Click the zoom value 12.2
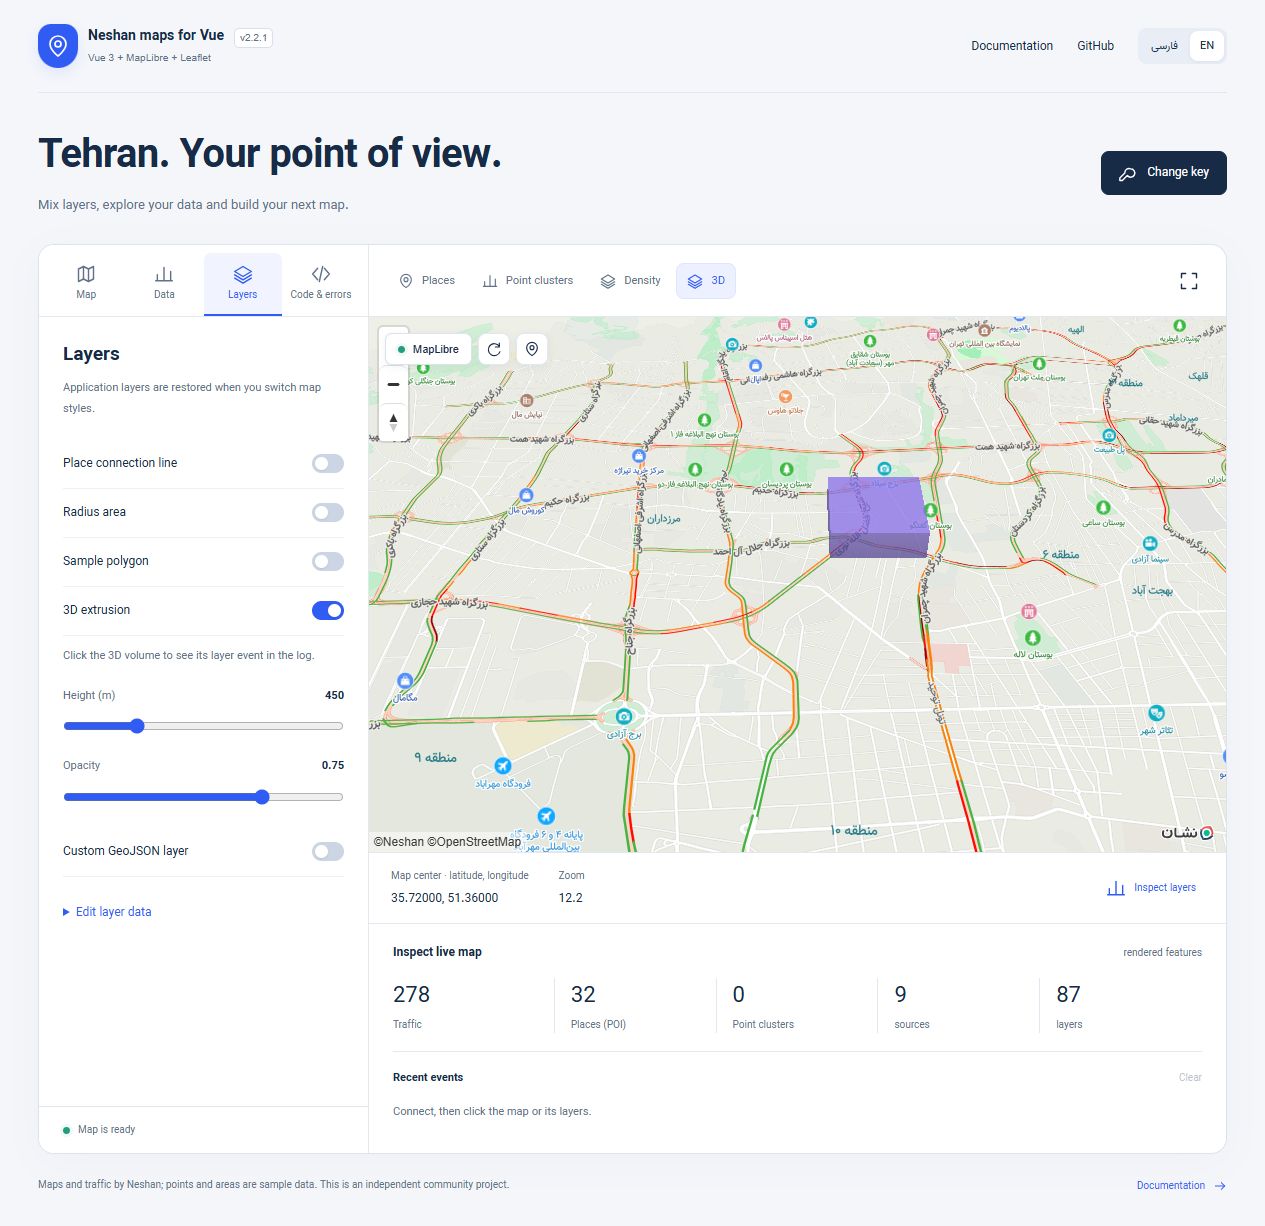 [x=570, y=898]
